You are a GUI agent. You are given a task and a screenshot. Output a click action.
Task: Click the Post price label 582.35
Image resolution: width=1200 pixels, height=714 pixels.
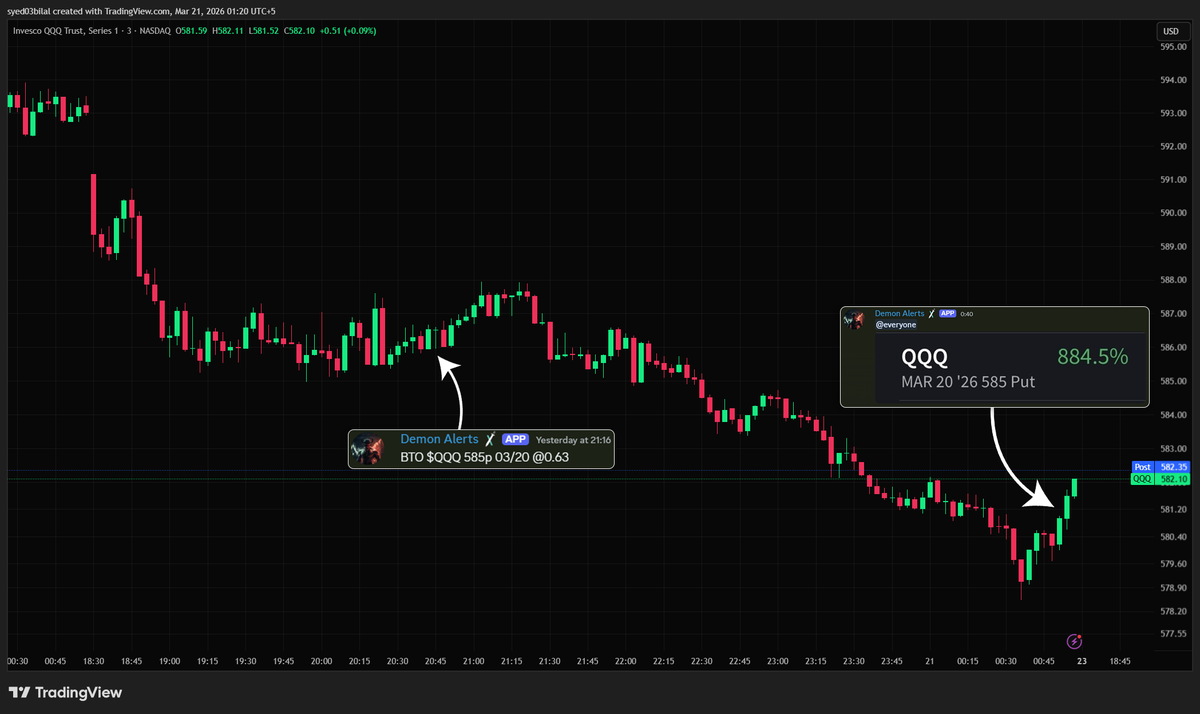pos(1159,467)
